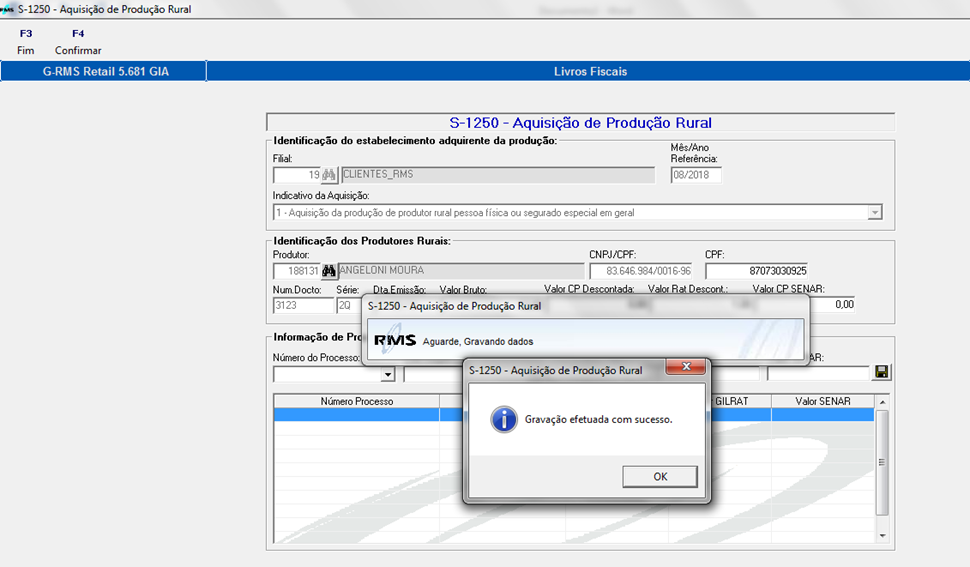Click the F4 Confirmar command
The image size is (970, 567).
(x=78, y=41)
